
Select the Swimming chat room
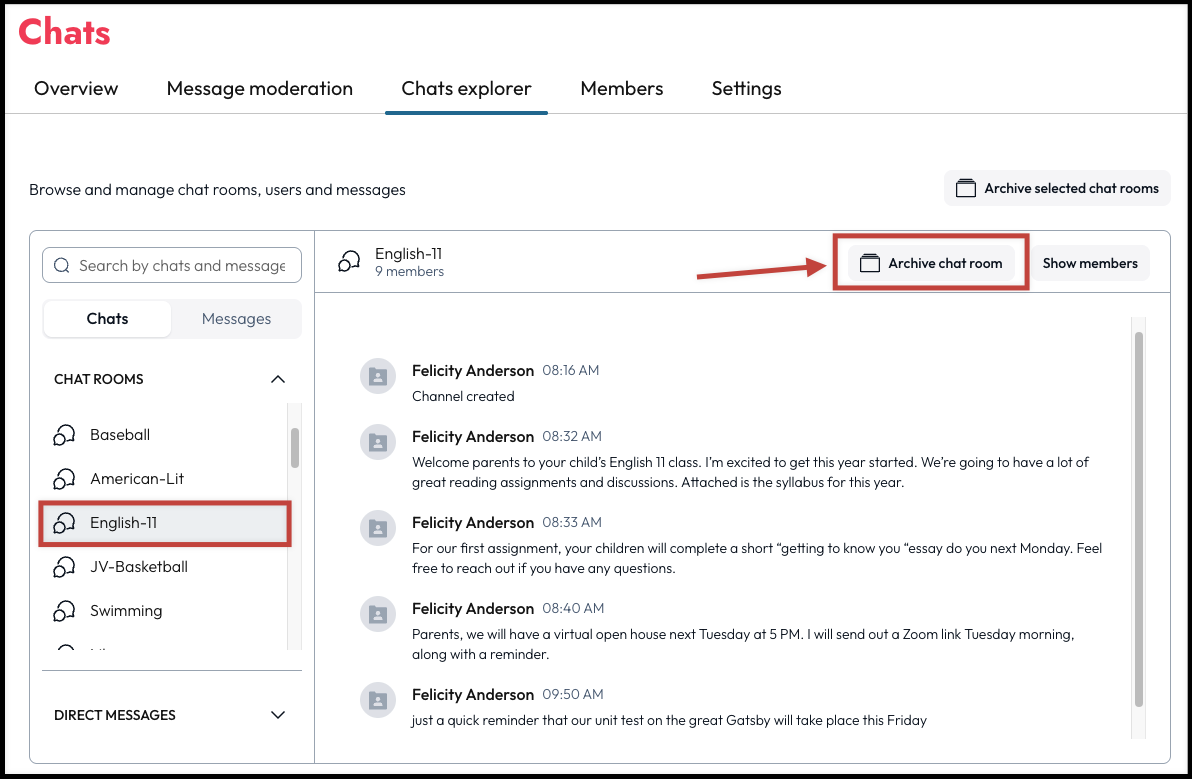tap(165, 611)
